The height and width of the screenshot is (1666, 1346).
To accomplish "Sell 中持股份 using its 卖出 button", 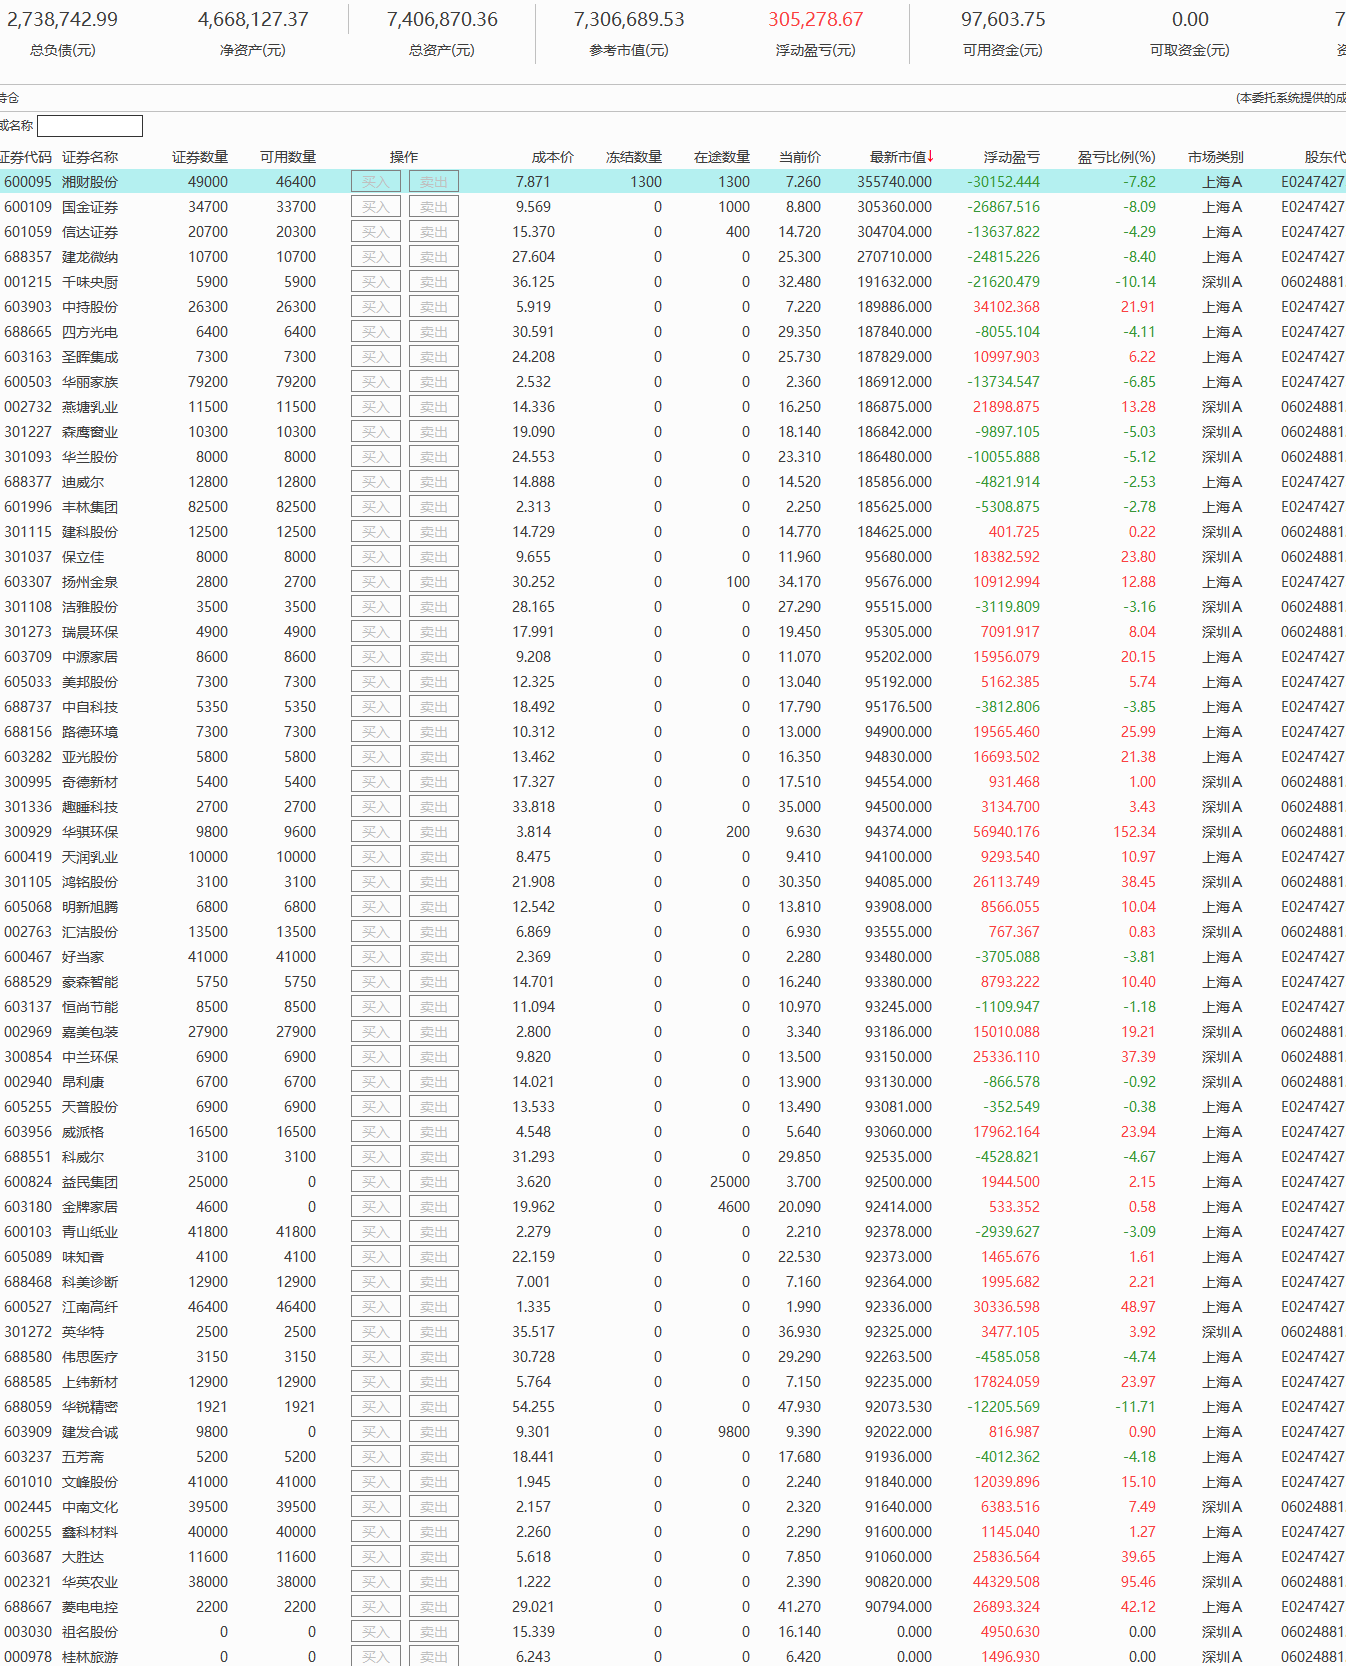I will [x=434, y=307].
